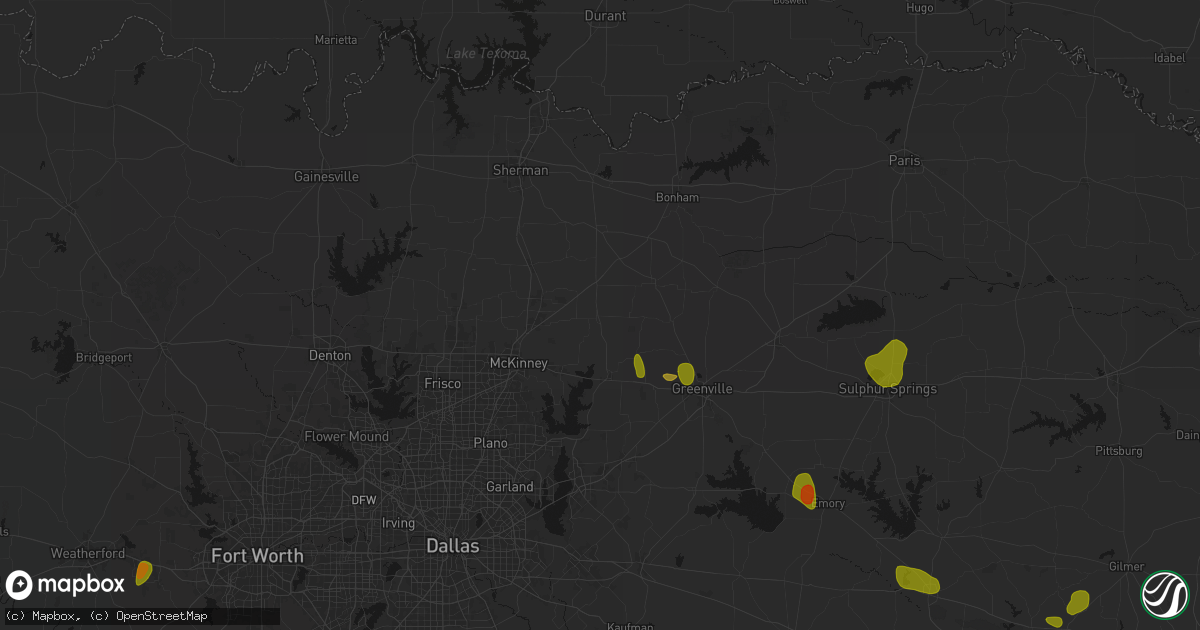Click the Greenville label
The image size is (1200, 630).
(x=702, y=389)
